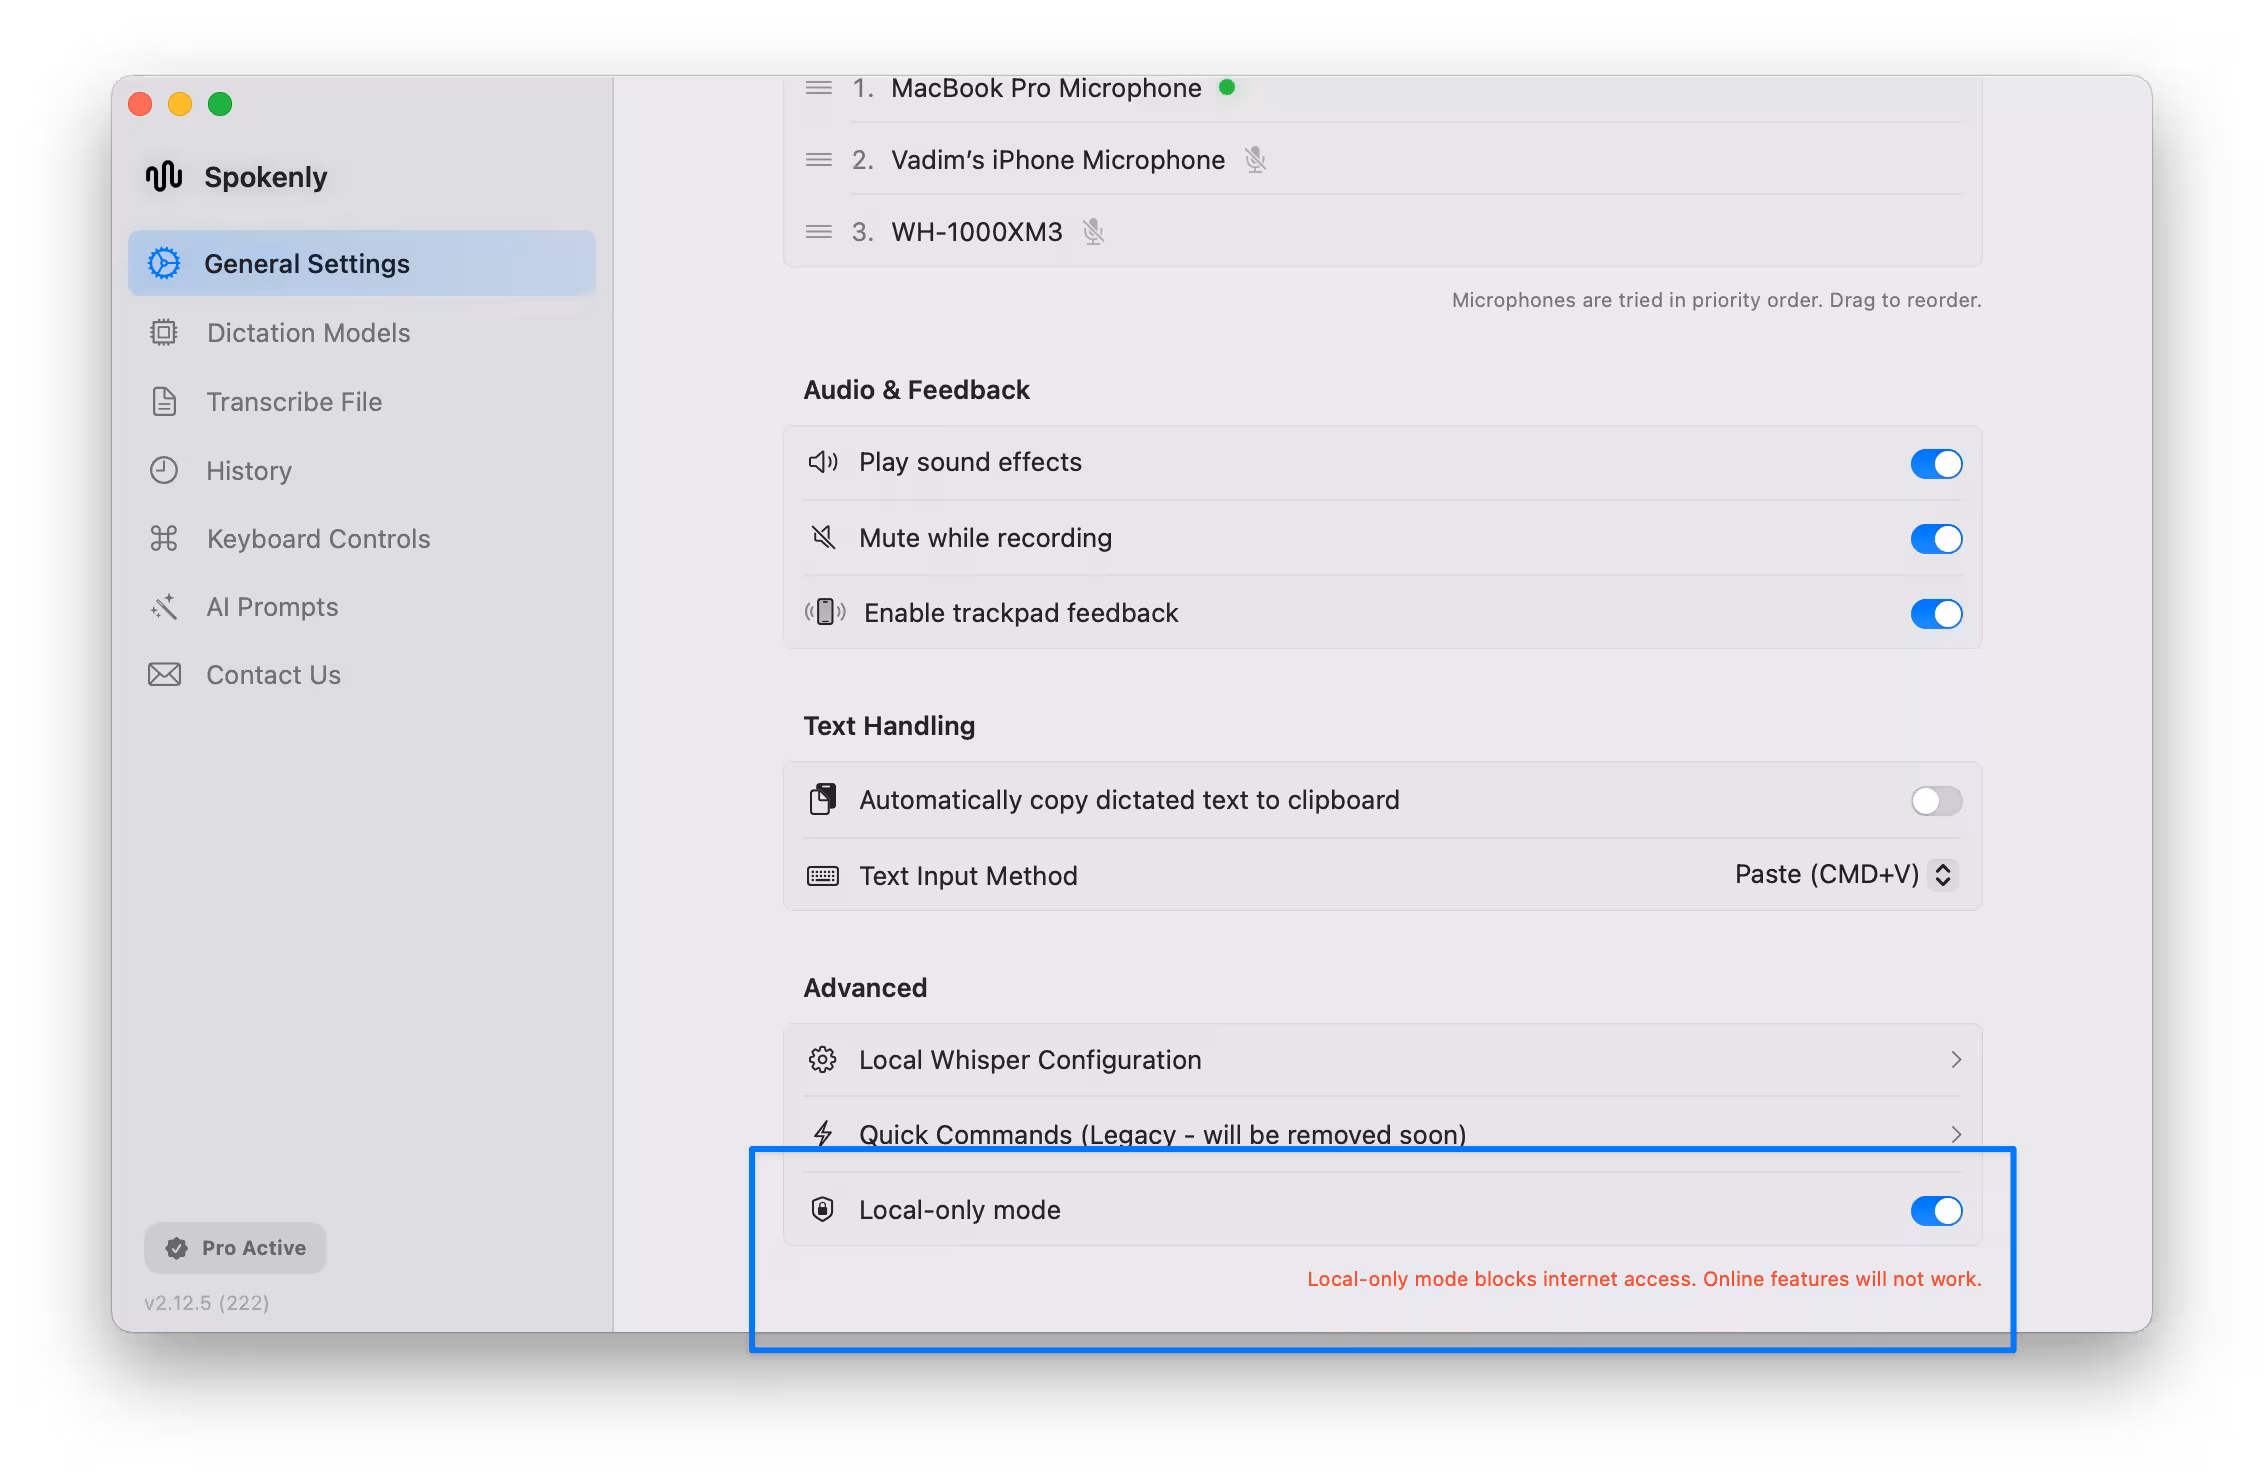Click drag handle for WH-1000XM3
This screenshot has height=1480, width=2264.
click(819, 231)
